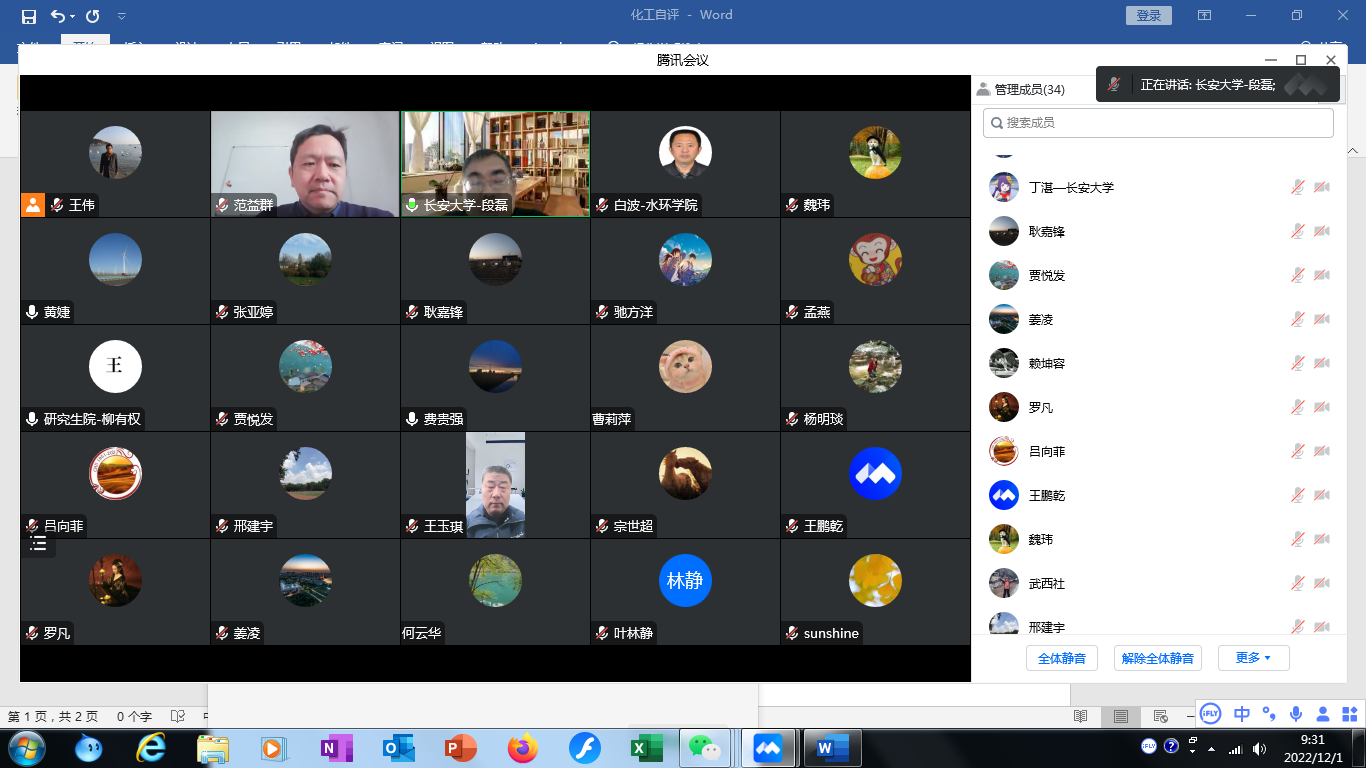Screen dimensions: 1366x768
Task: Open Firefox from the taskbar
Action: (522, 748)
